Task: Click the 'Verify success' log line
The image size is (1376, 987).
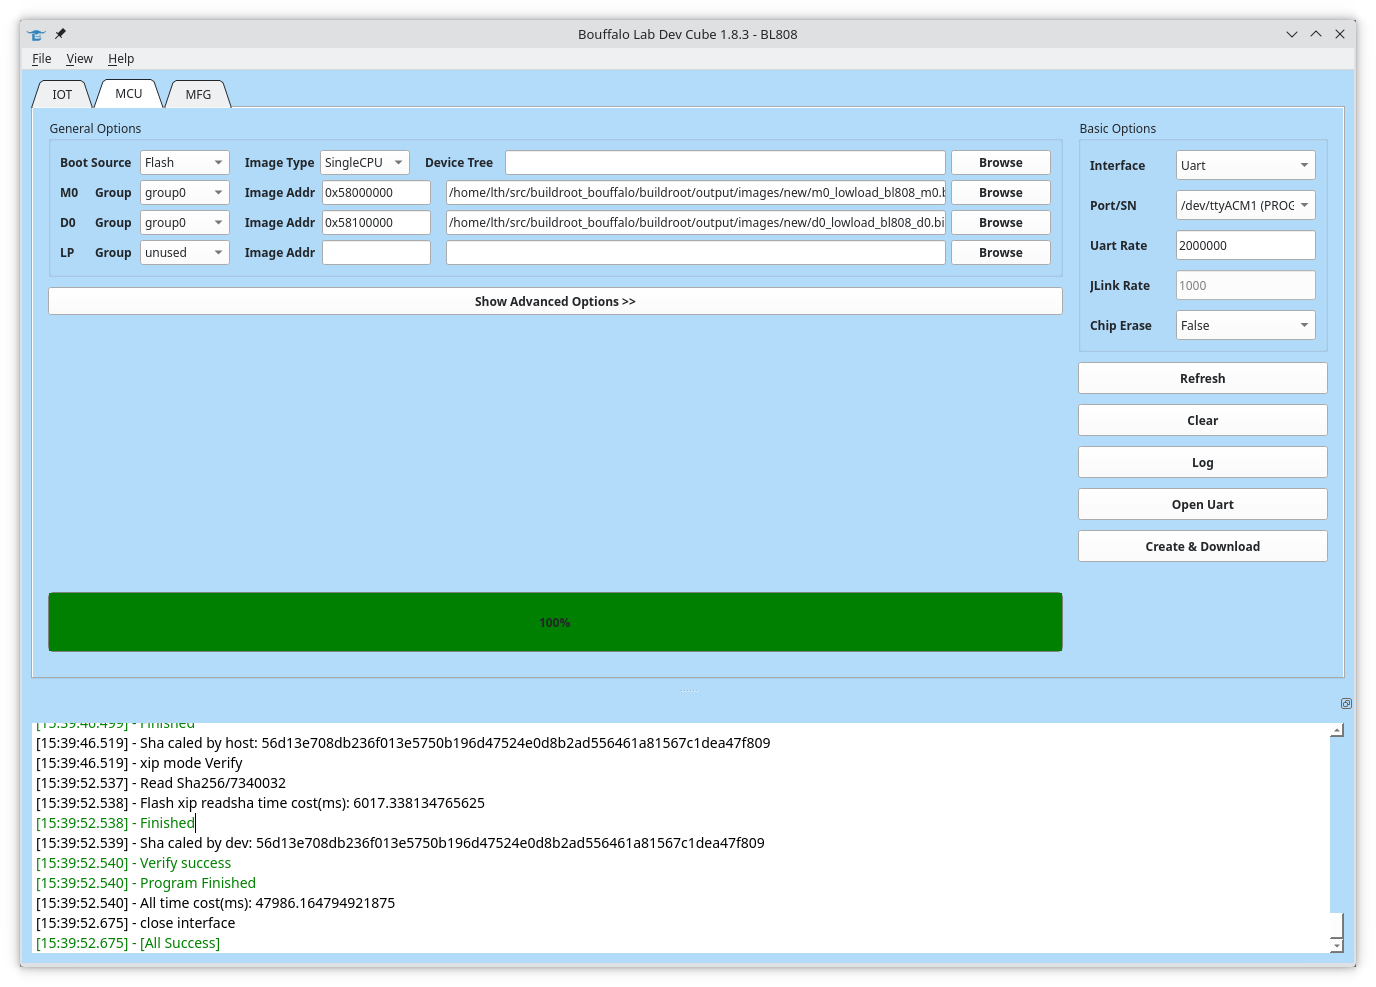Action: click(134, 863)
